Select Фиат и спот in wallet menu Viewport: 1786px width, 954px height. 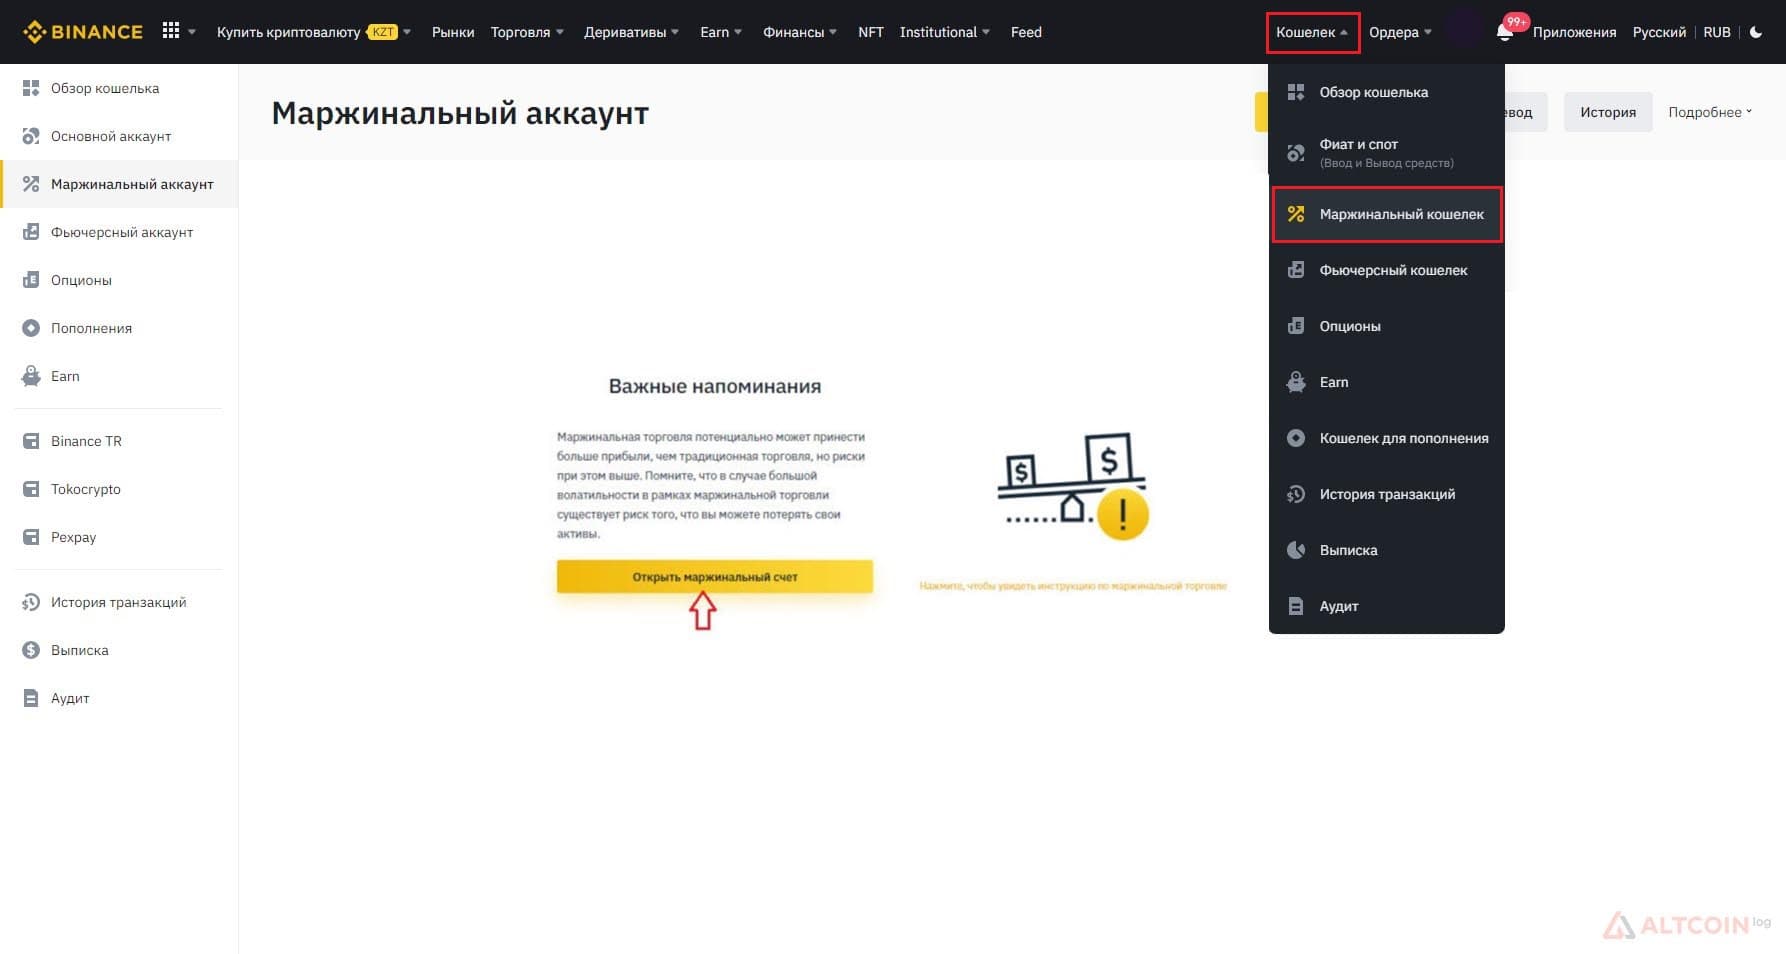coord(1387,152)
